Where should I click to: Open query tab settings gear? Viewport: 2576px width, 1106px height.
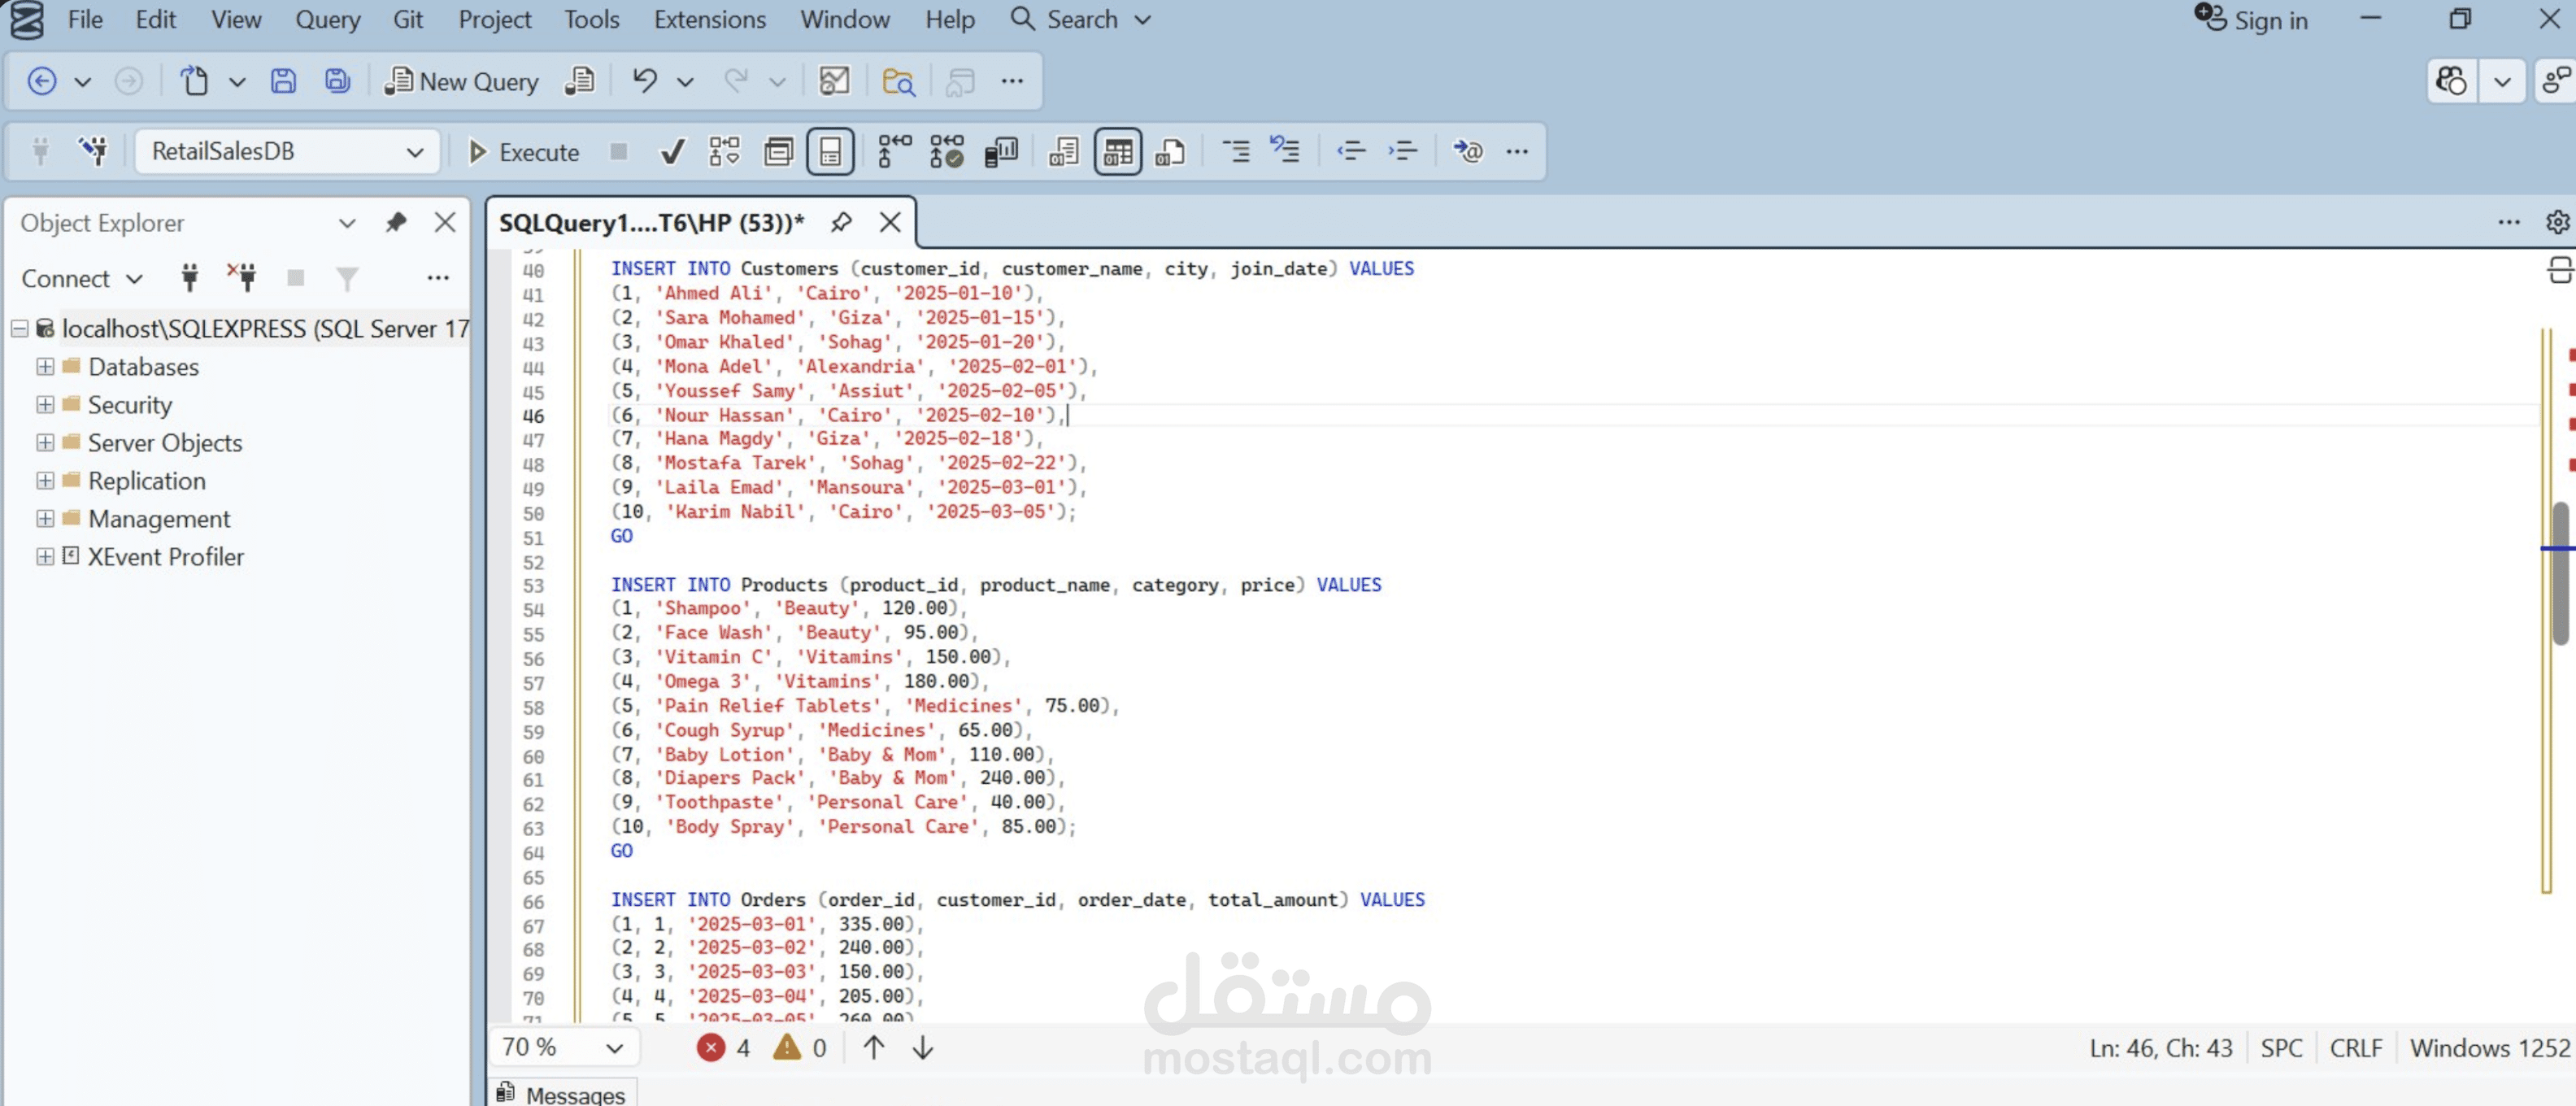coord(2557,222)
